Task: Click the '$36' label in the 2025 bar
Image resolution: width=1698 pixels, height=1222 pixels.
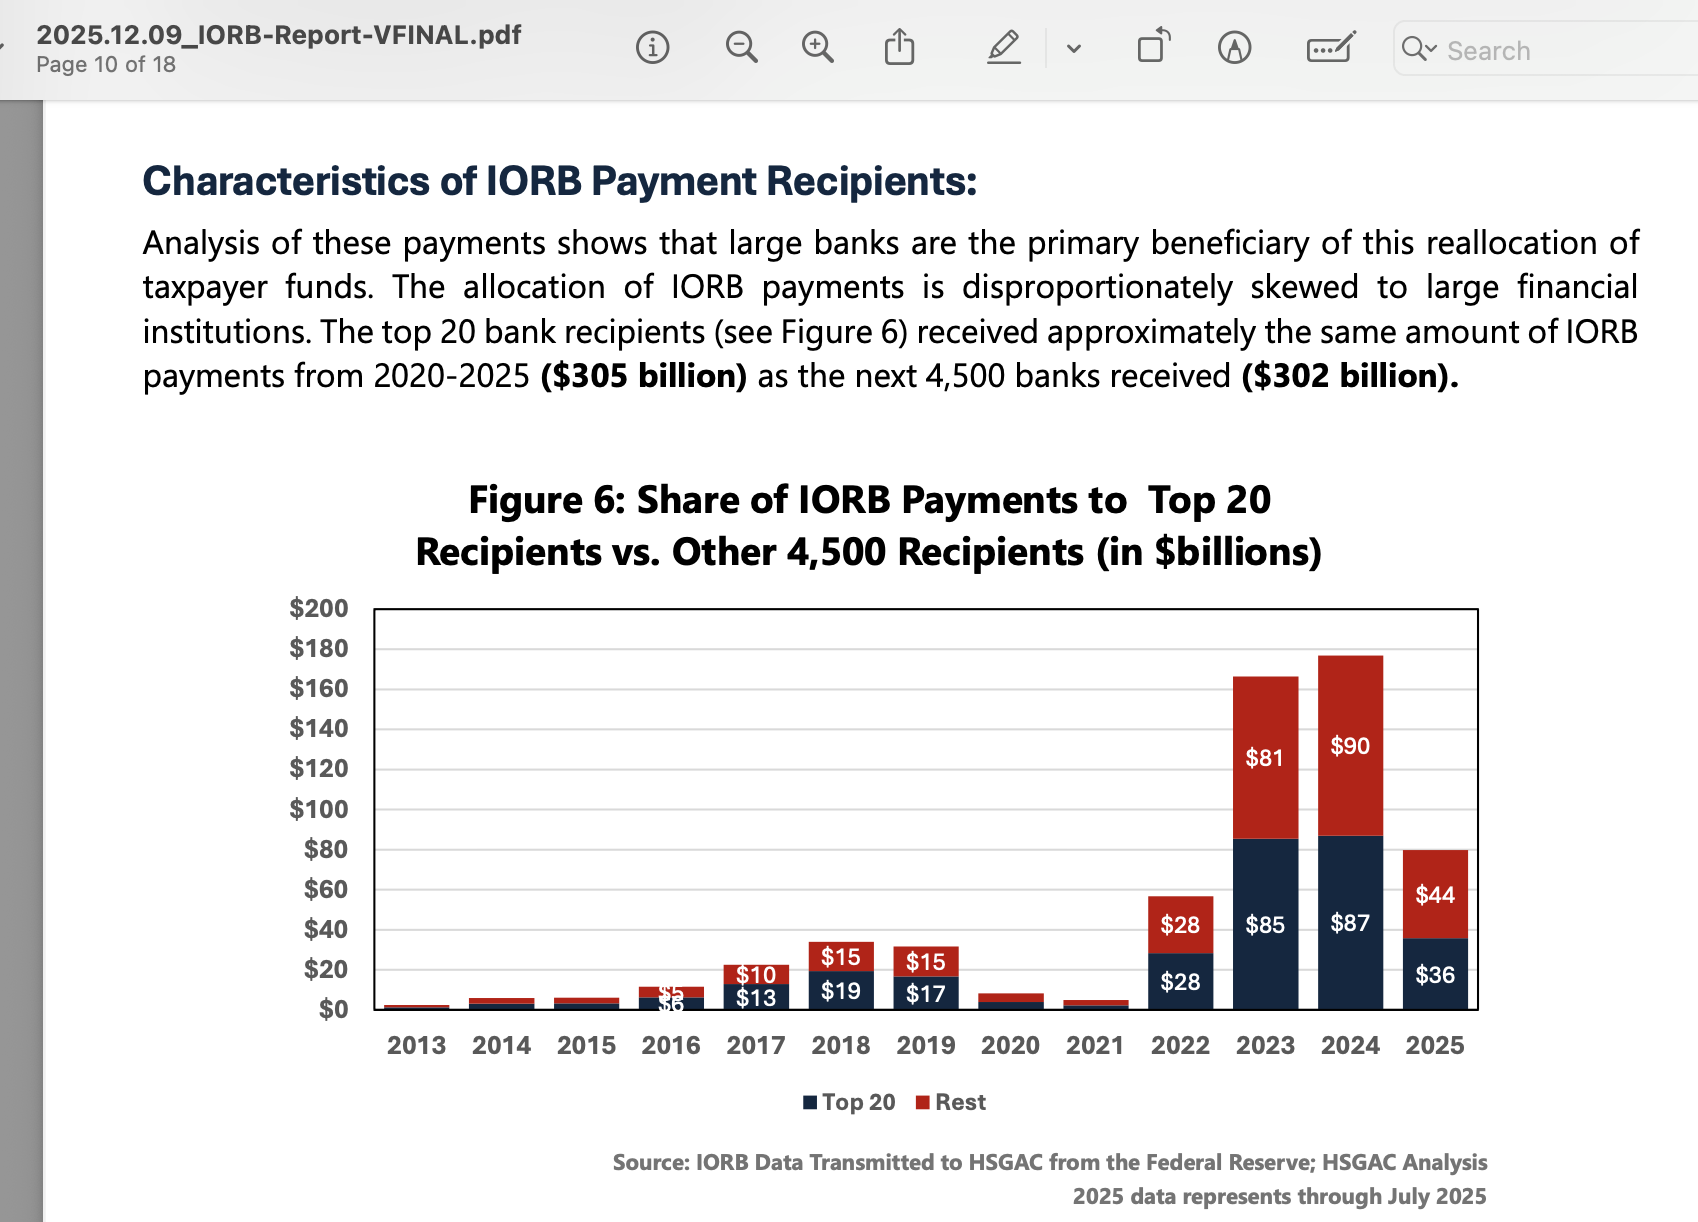Action: point(1435,975)
